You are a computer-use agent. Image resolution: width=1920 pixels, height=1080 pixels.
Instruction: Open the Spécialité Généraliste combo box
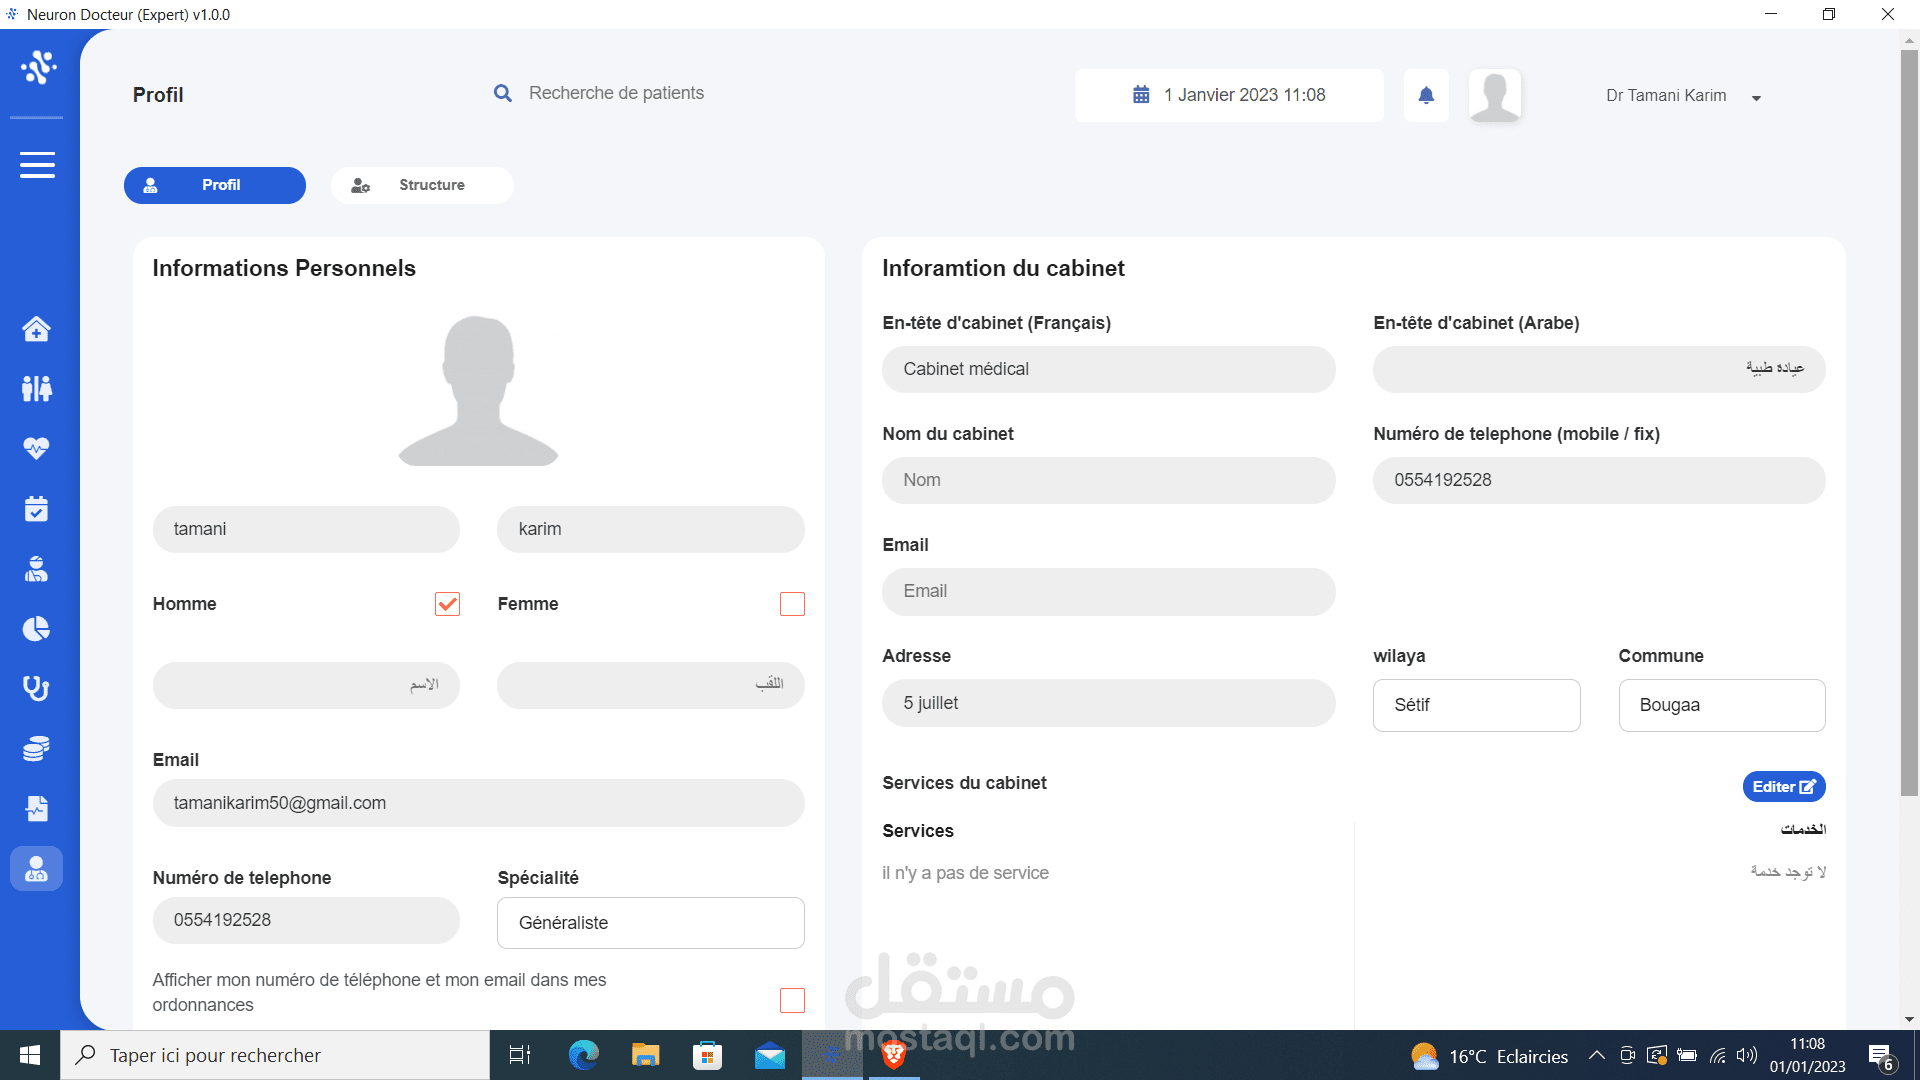[650, 923]
